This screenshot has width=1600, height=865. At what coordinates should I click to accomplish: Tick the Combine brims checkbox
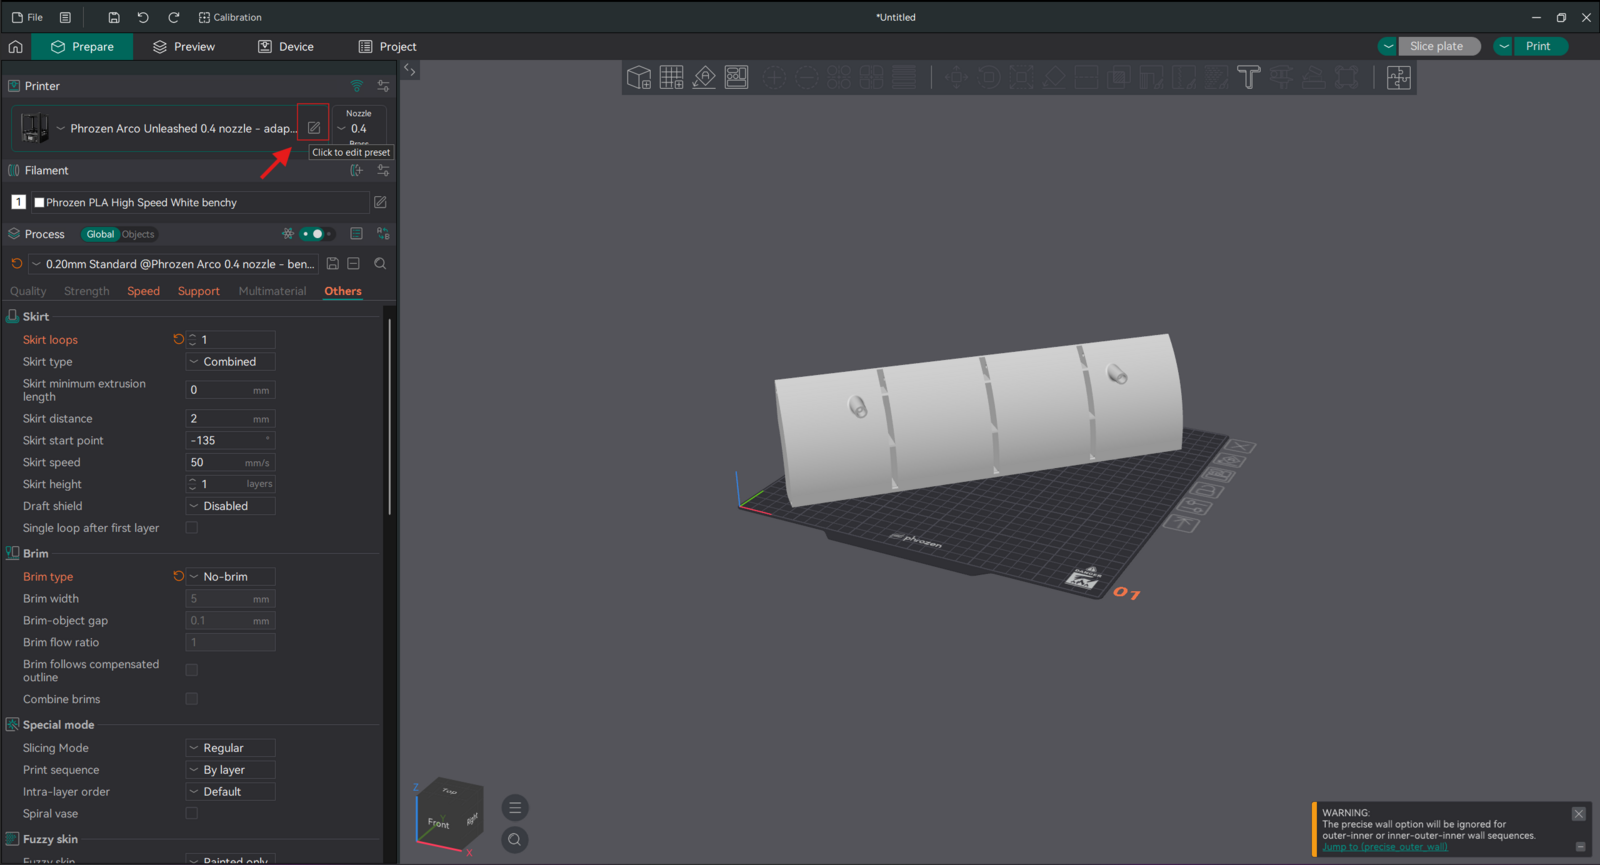click(192, 699)
